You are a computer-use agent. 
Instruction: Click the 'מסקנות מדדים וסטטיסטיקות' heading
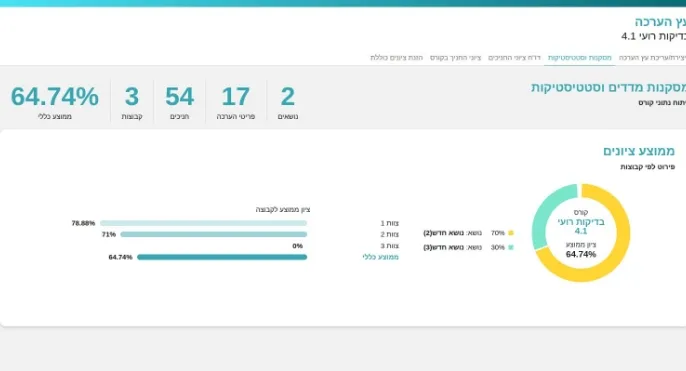pyautogui.click(x=609, y=88)
